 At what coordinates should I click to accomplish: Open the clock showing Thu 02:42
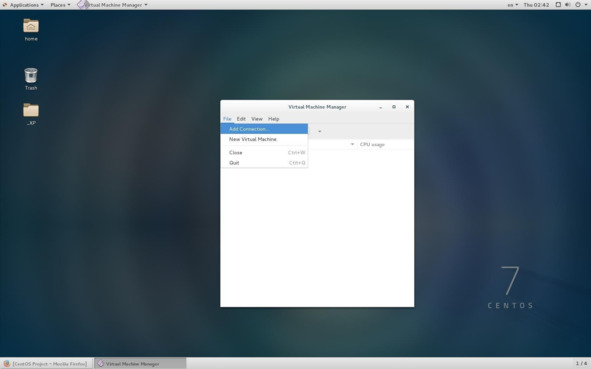pos(536,5)
